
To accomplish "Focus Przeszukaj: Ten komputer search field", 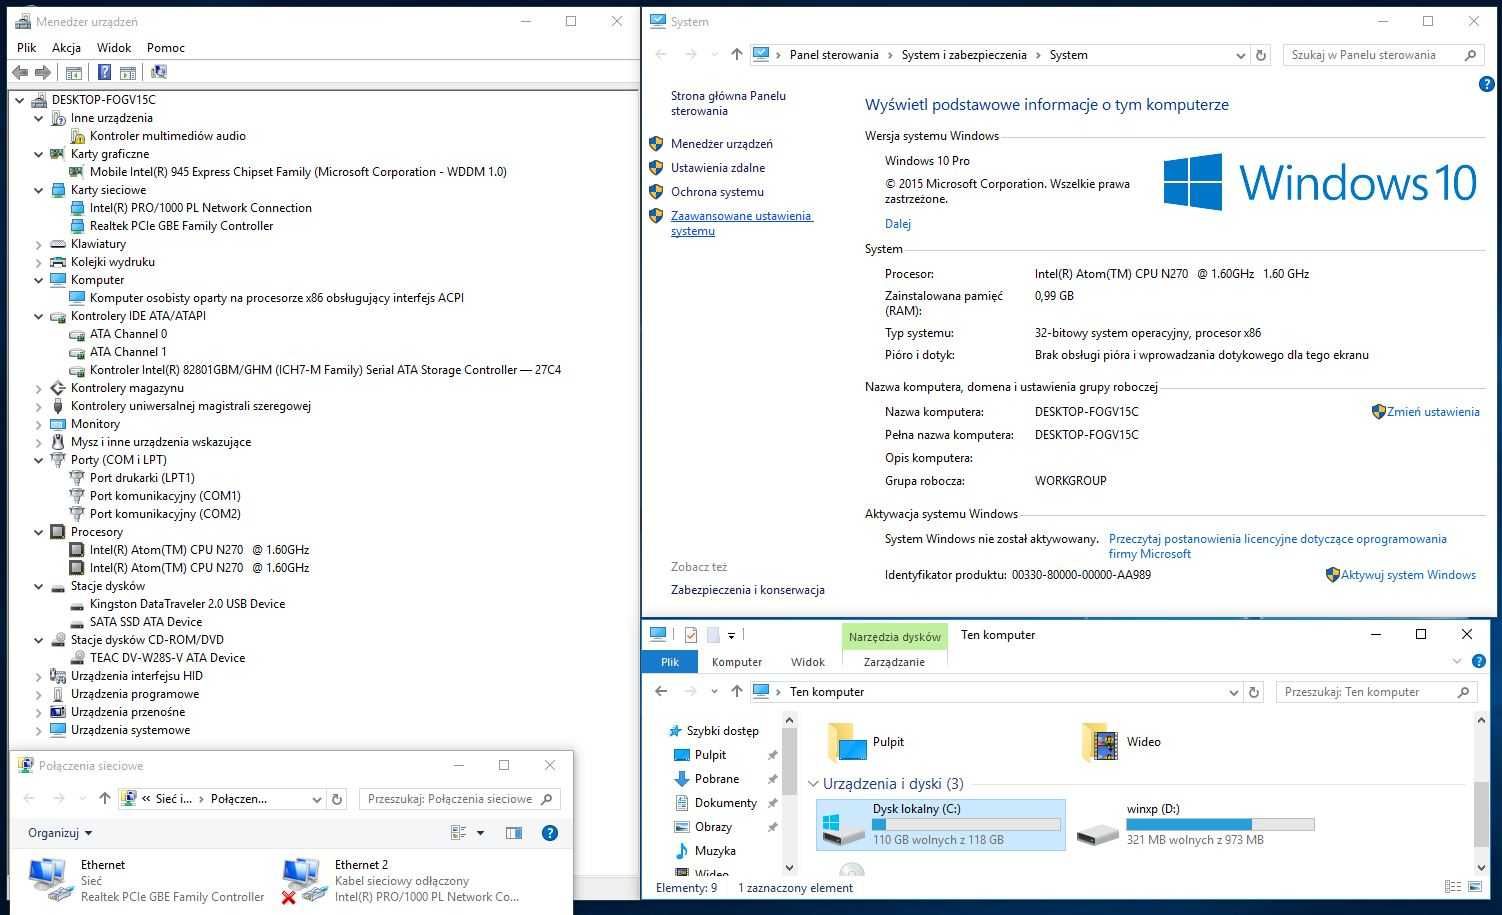I will pos(1376,692).
